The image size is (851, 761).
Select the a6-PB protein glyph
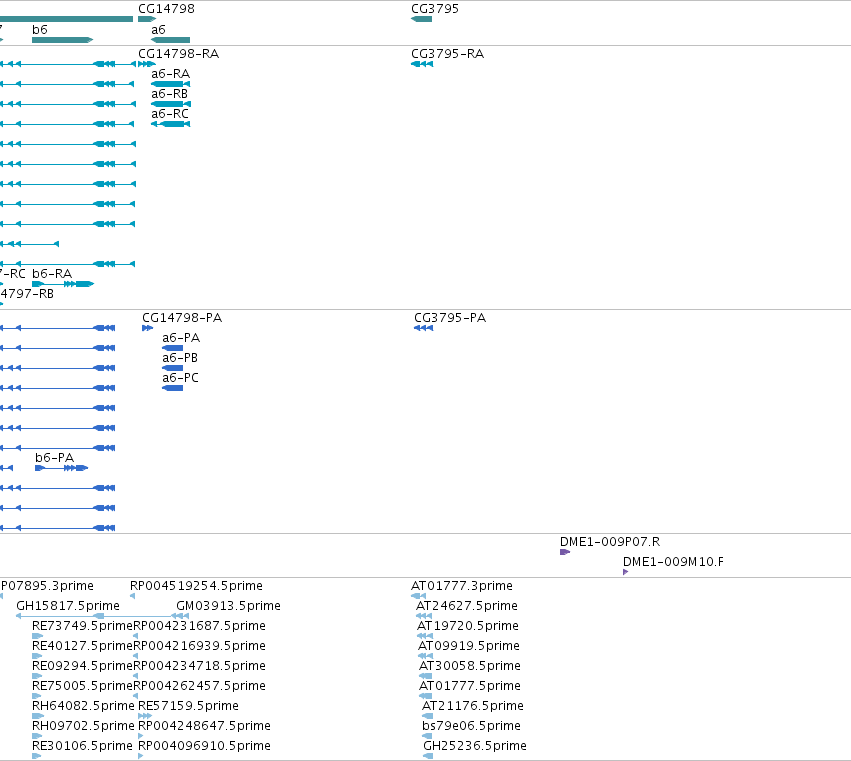click(173, 368)
